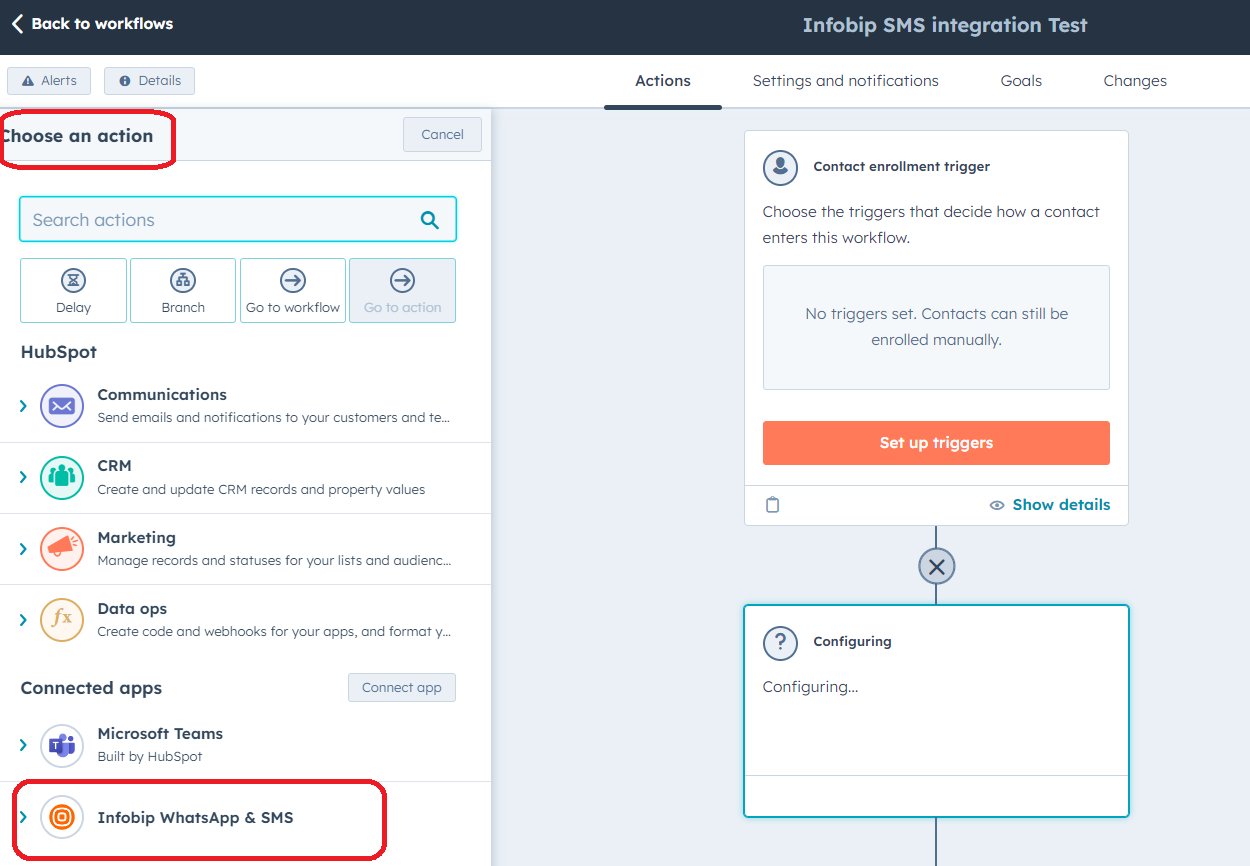Click the Infobip WhatsApp & SMS icon
Viewport: 1250px width, 866px height.
(x=62, y=817)
